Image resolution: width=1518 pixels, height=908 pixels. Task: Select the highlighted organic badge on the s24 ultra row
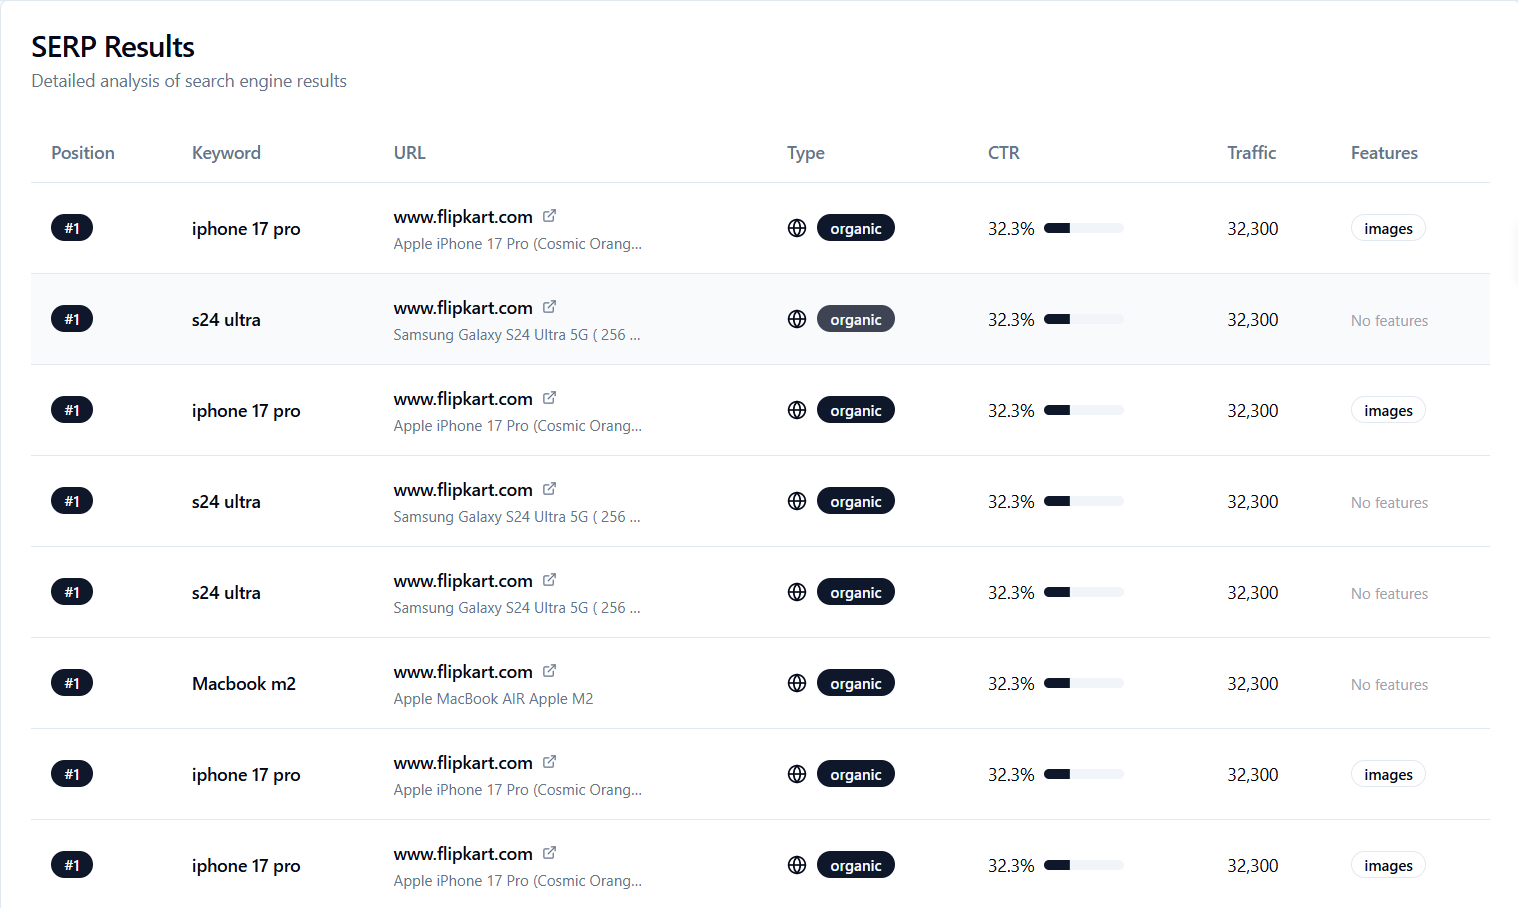(856, 318)
